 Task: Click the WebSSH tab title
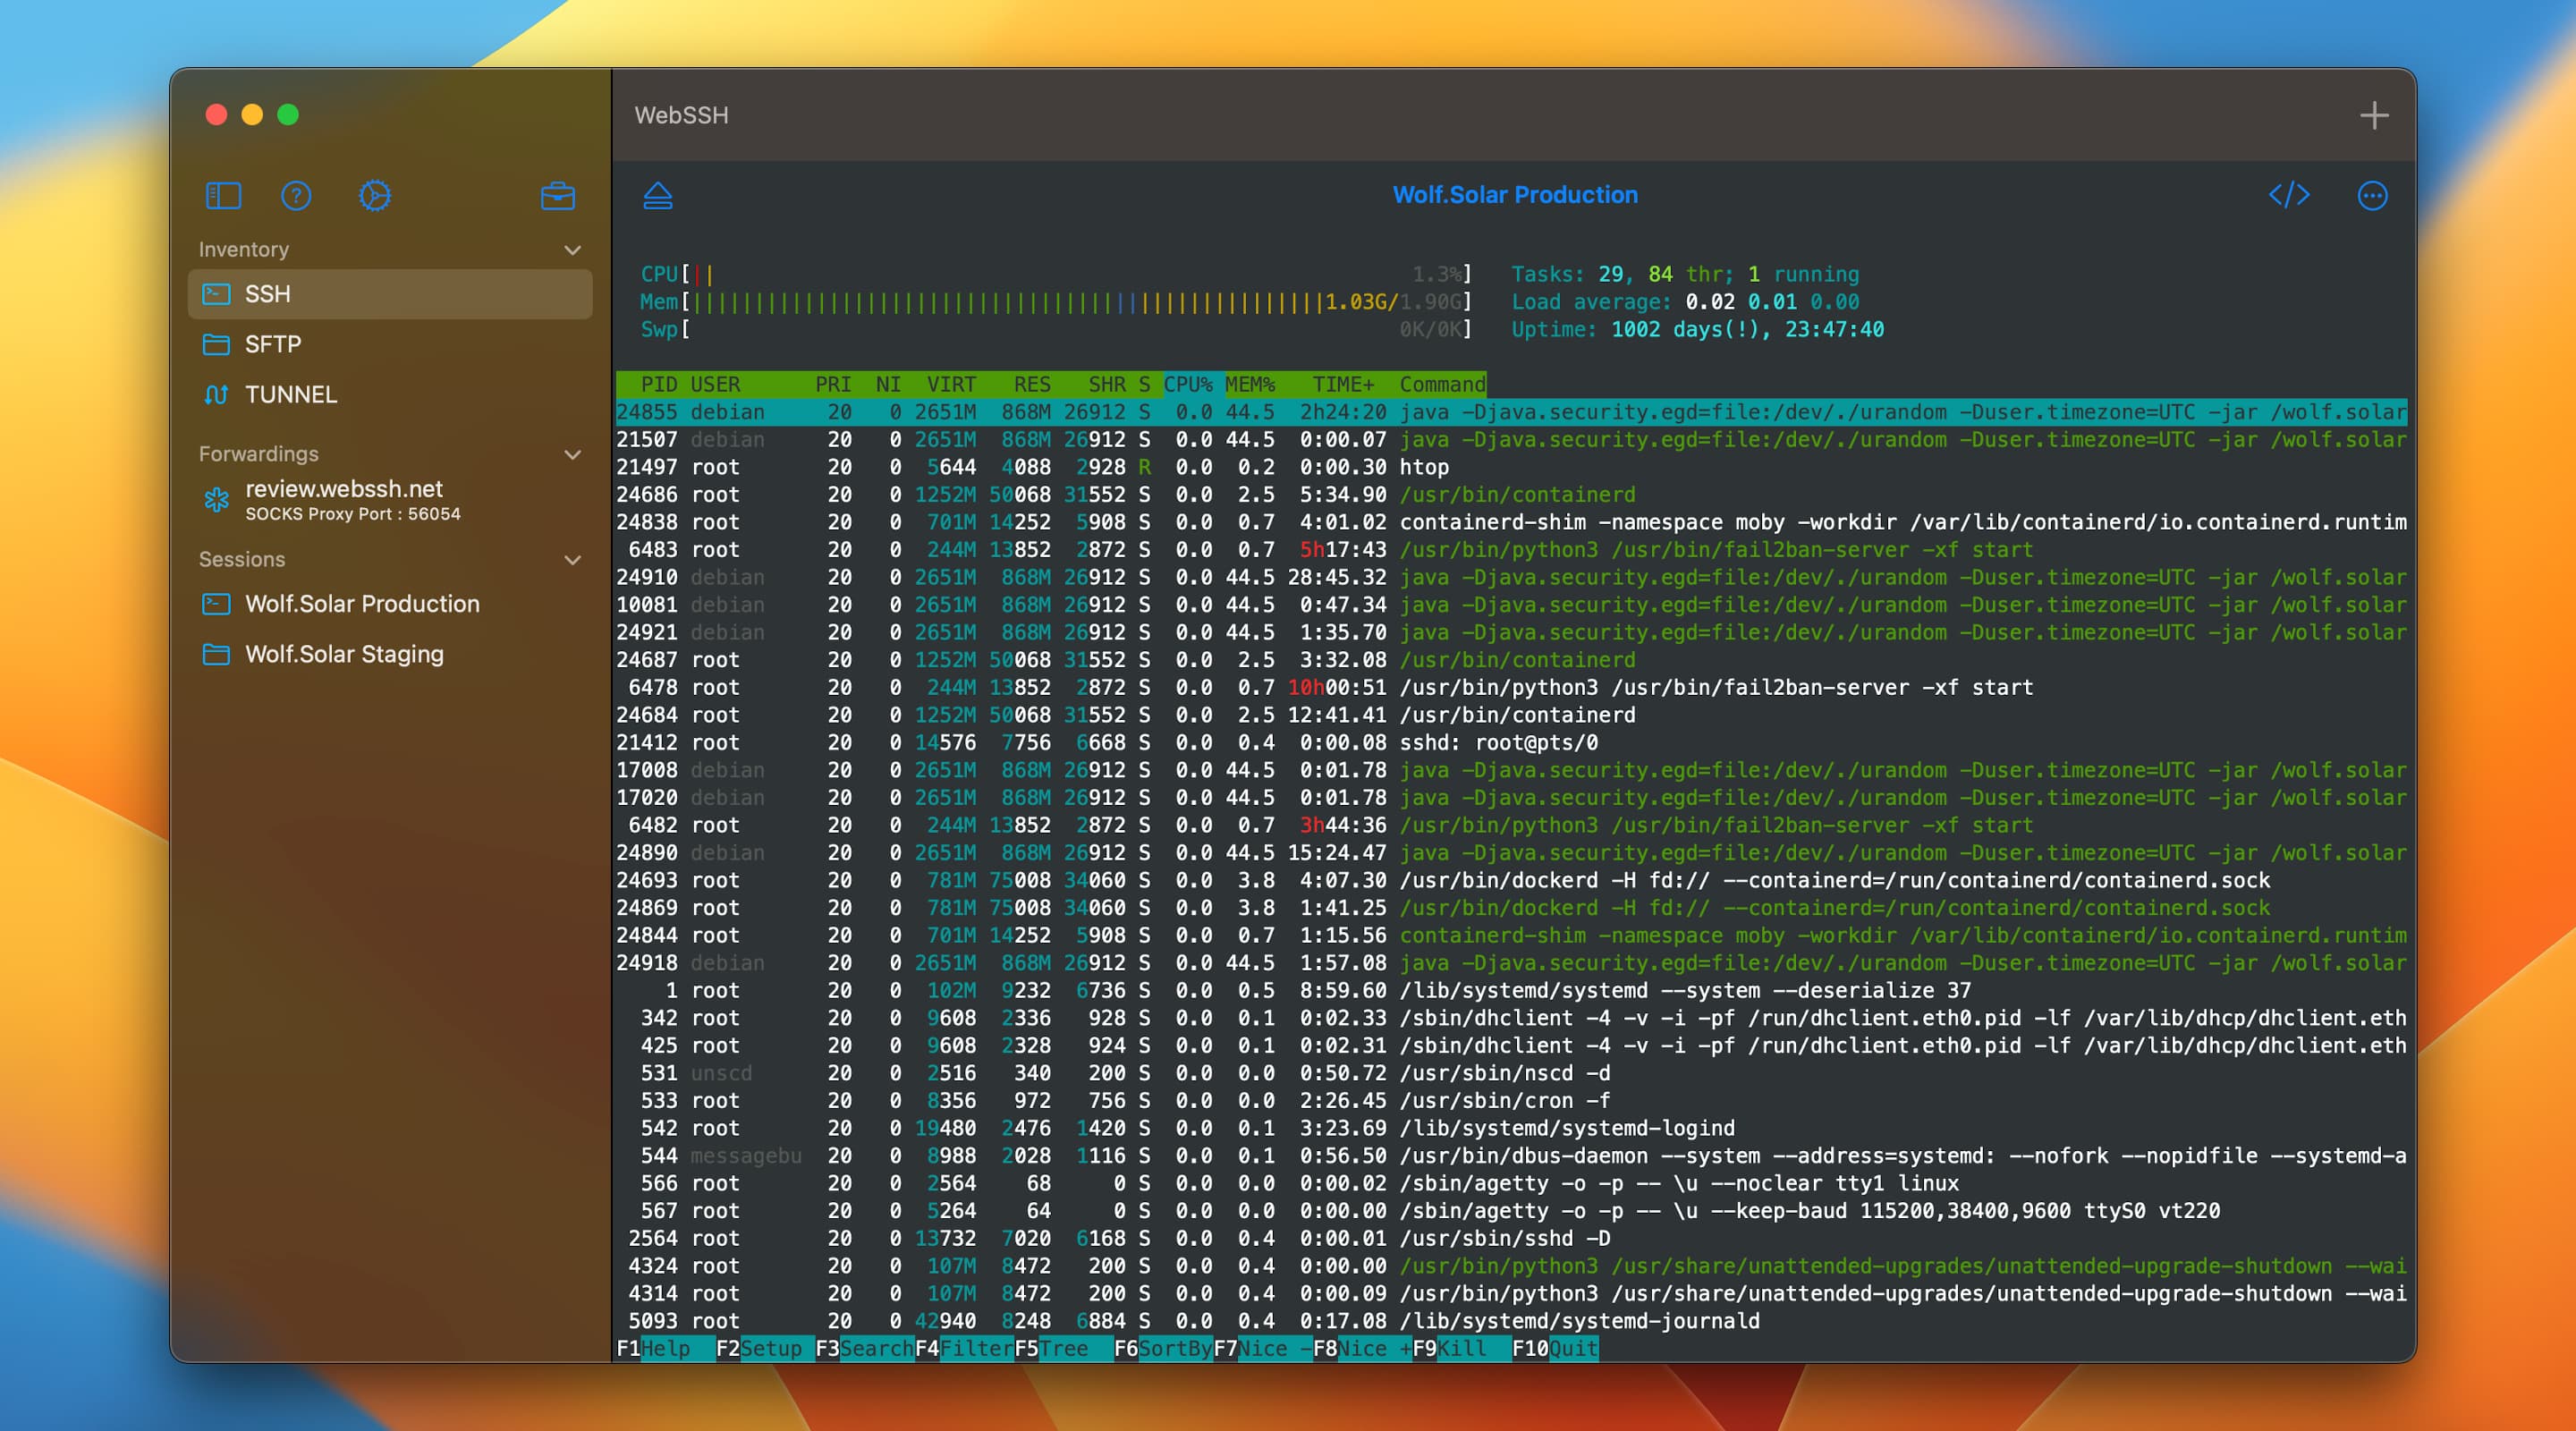pos(681,115)
